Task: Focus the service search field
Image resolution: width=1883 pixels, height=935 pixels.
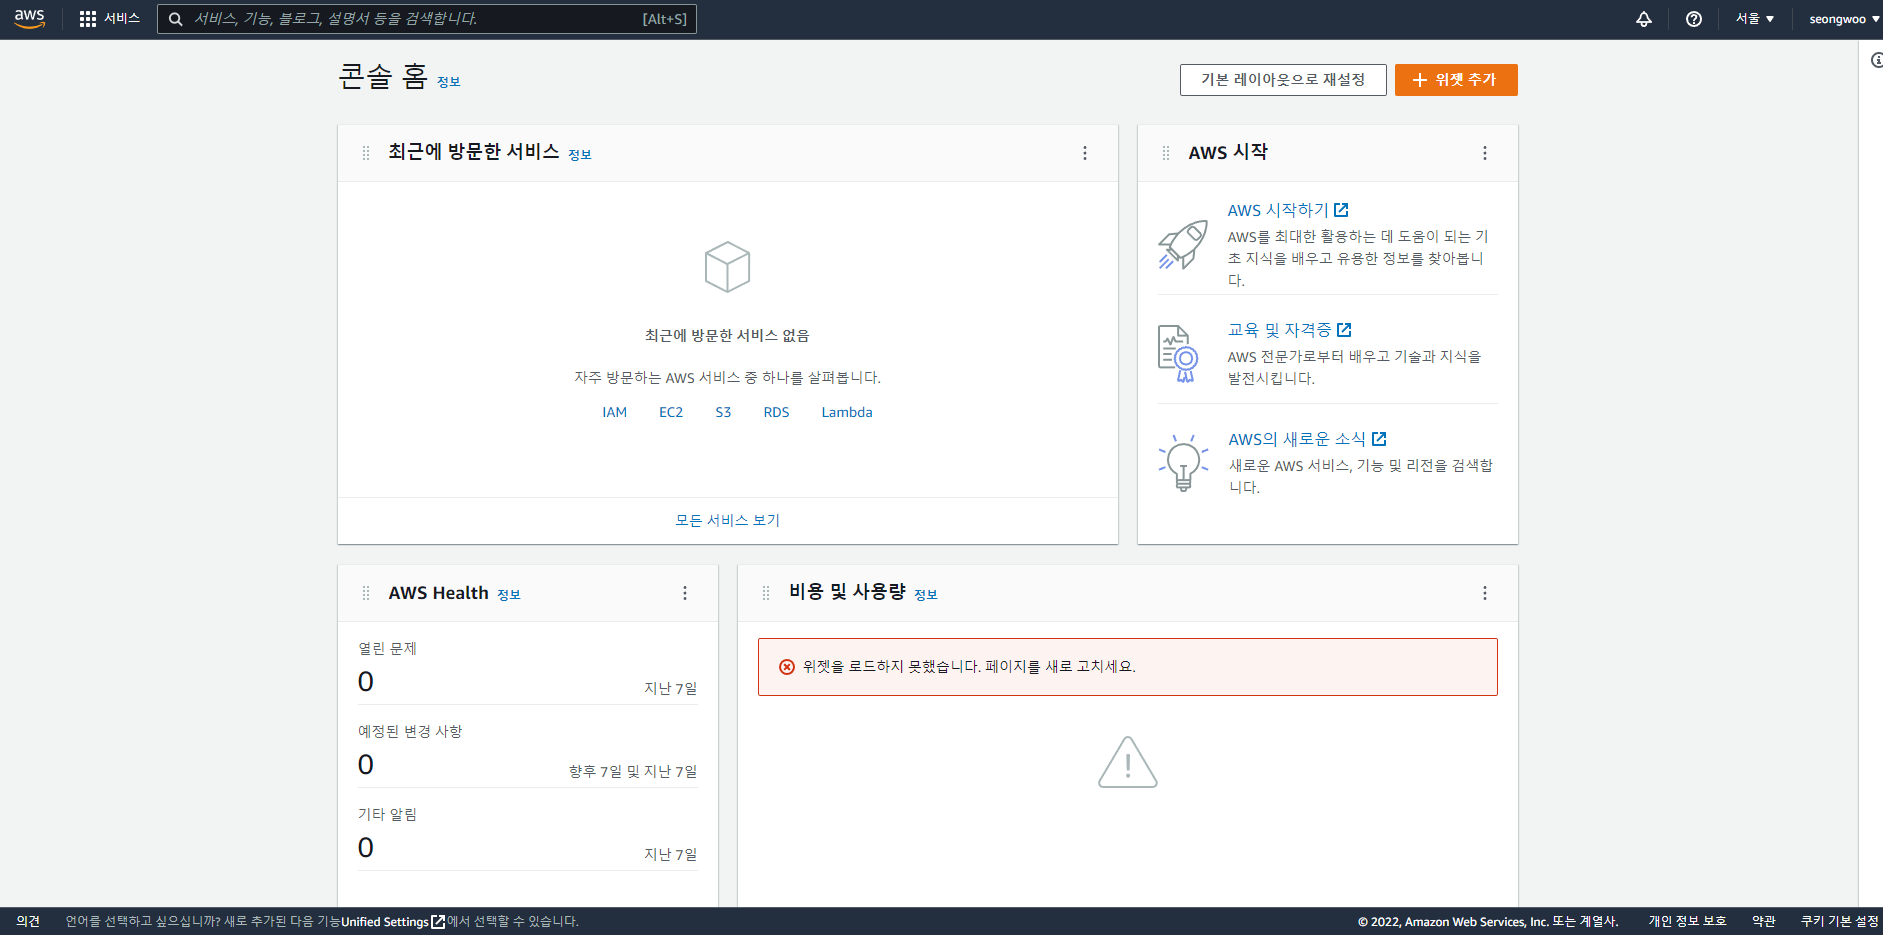Action: pyautogui.click(x=427, y=19)
